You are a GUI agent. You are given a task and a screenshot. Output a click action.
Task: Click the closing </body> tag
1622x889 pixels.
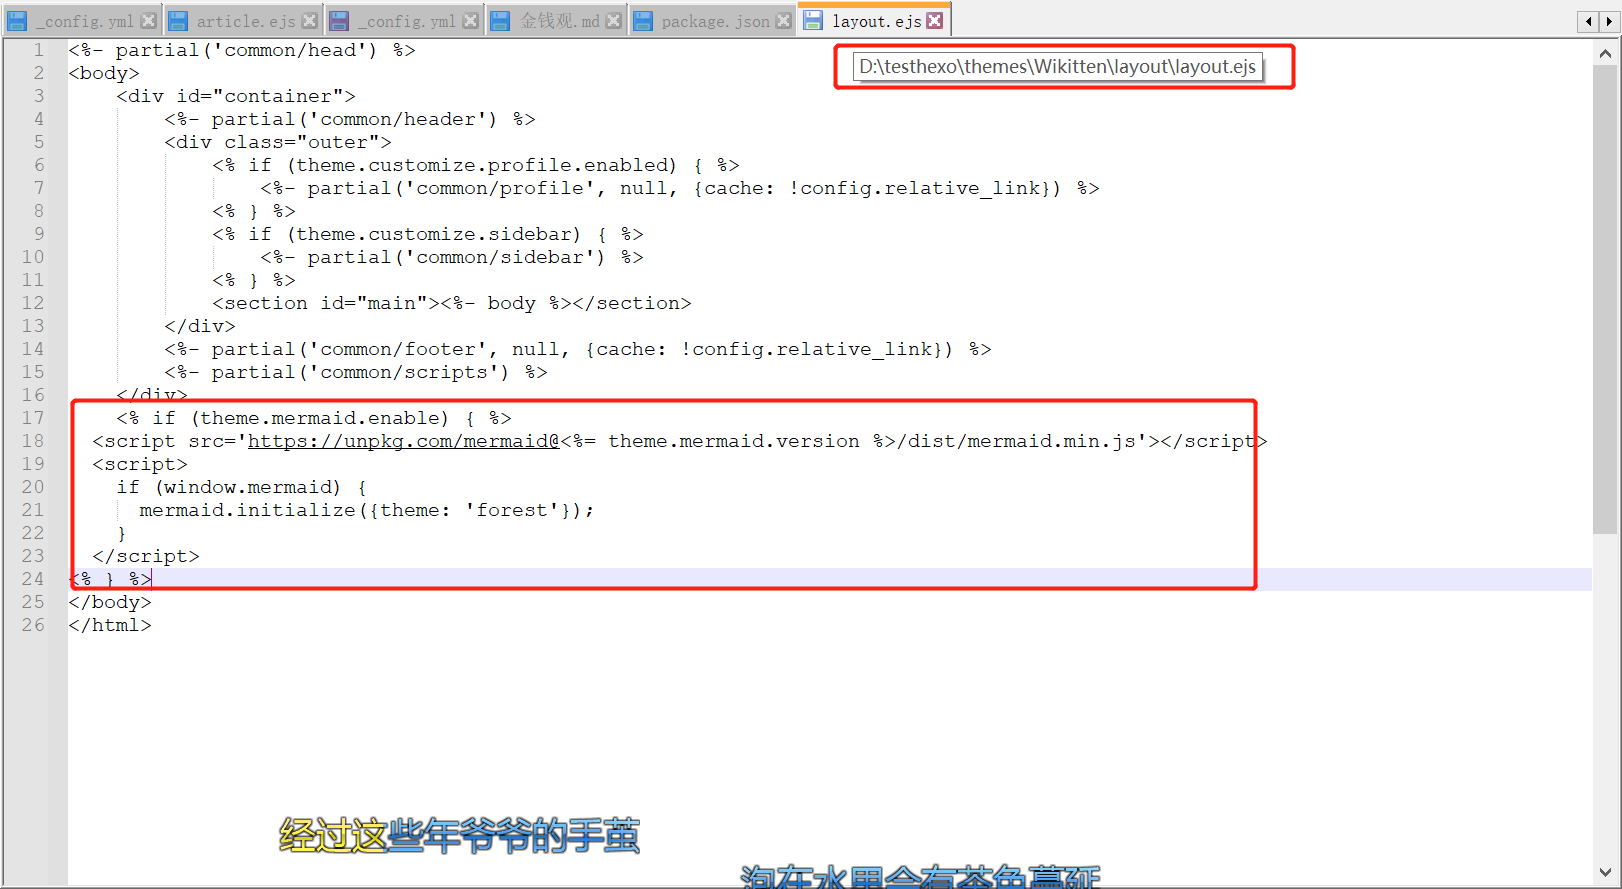click(x=110, y=602)
